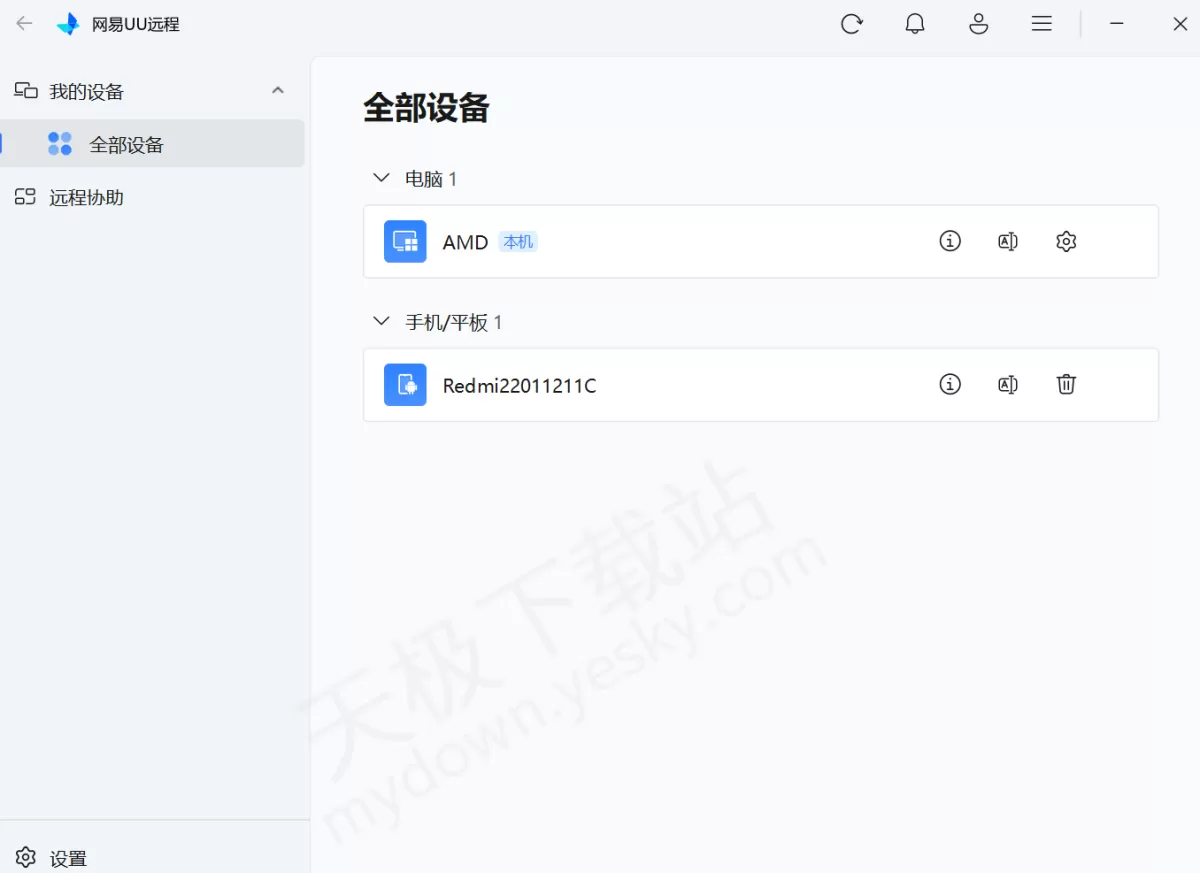Click the AMD computer device icon
Image resolution: width=1200 pixels, height=873 pixels.
click(x=405, y=241)
